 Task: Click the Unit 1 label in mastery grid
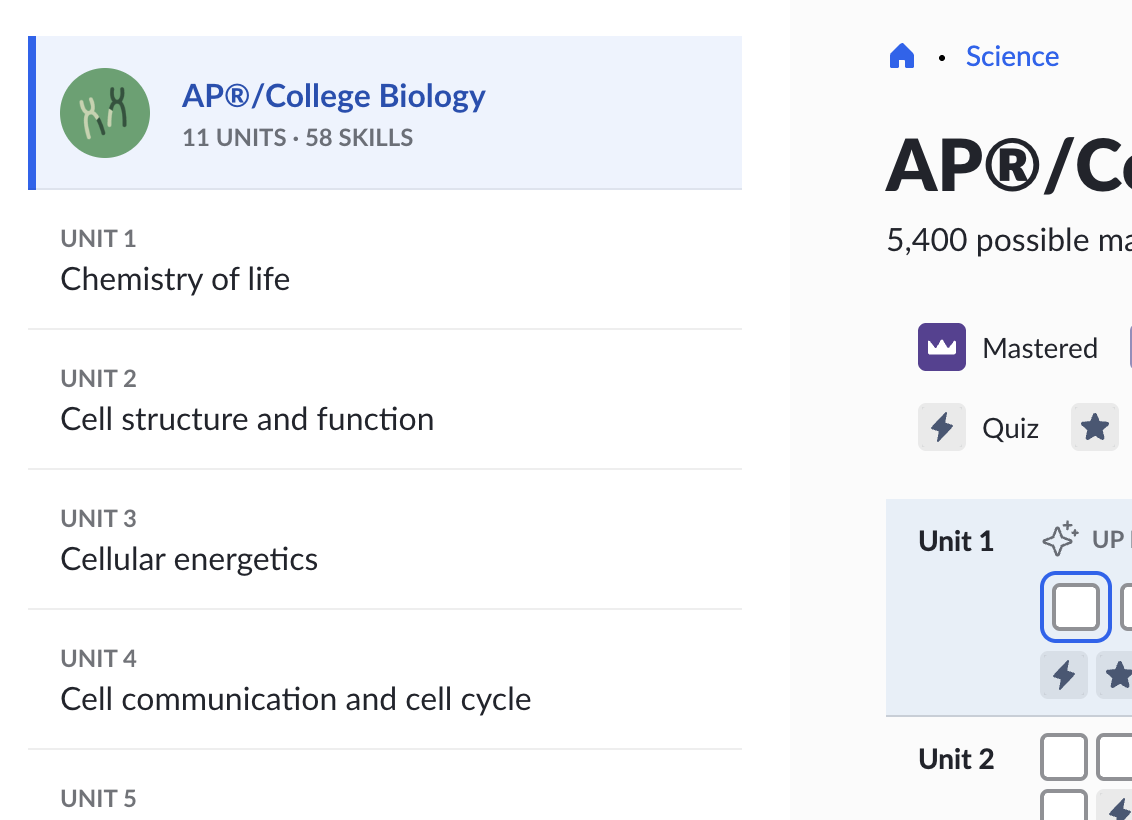coord(956,541)
